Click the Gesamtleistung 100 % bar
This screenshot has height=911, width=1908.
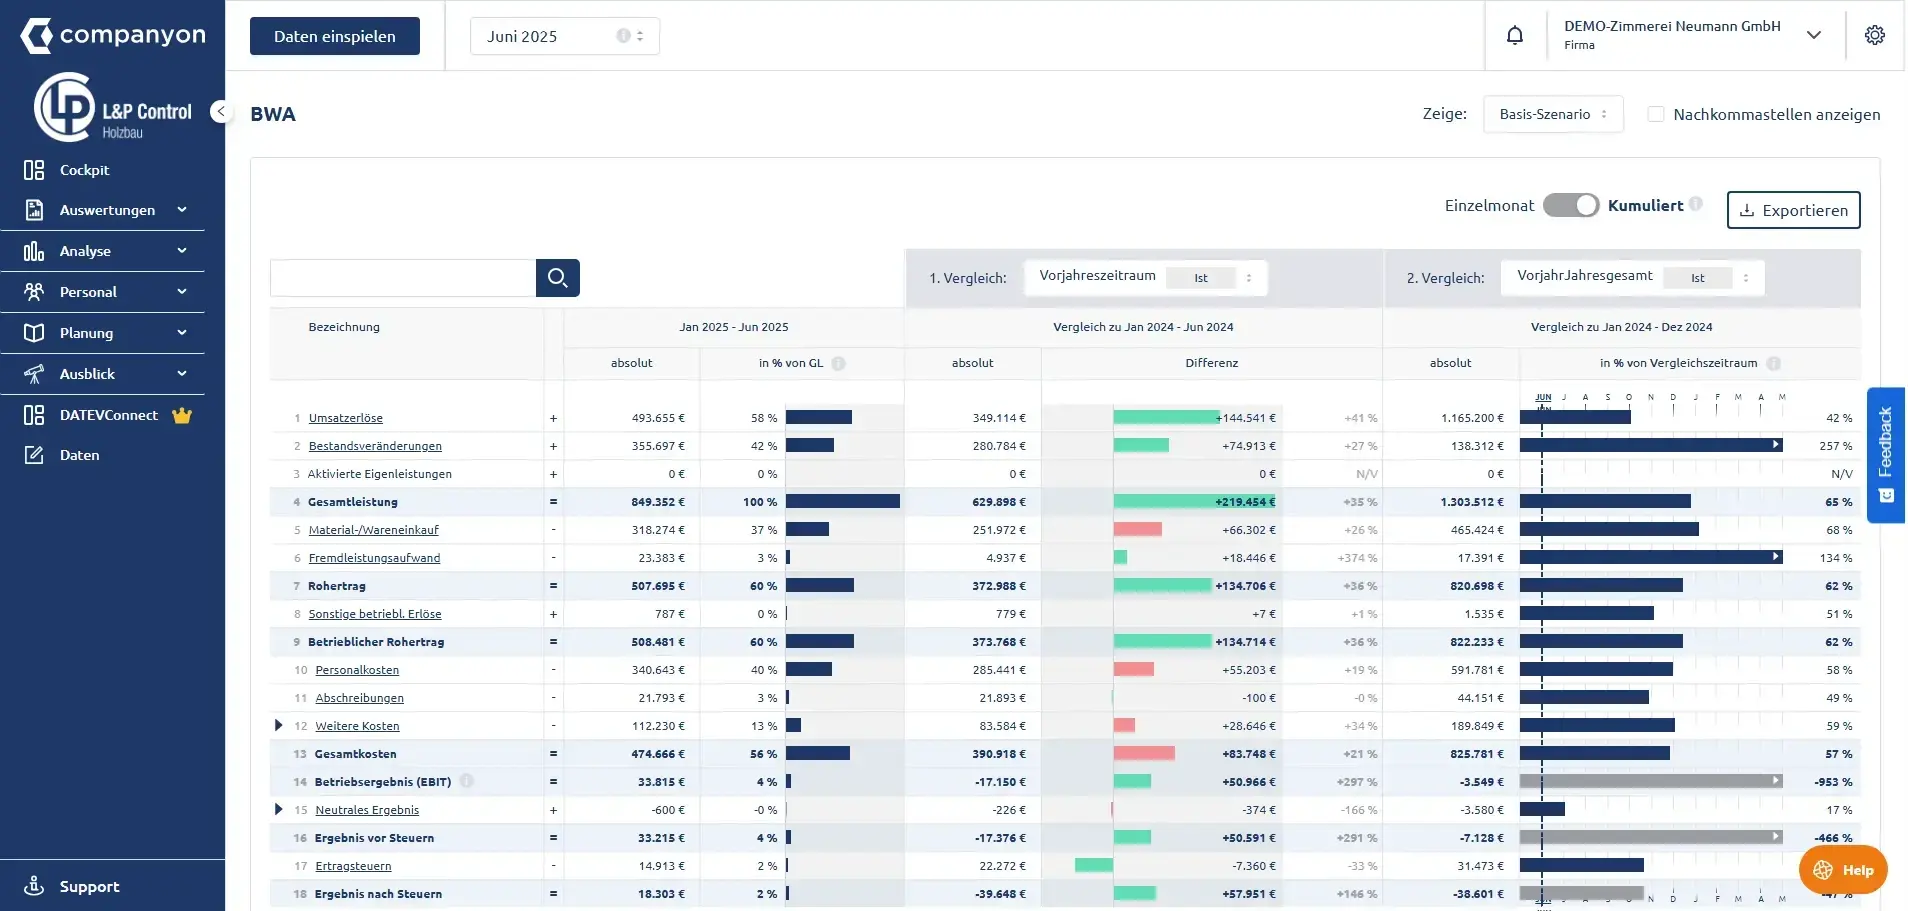click(x=843, y=501)
